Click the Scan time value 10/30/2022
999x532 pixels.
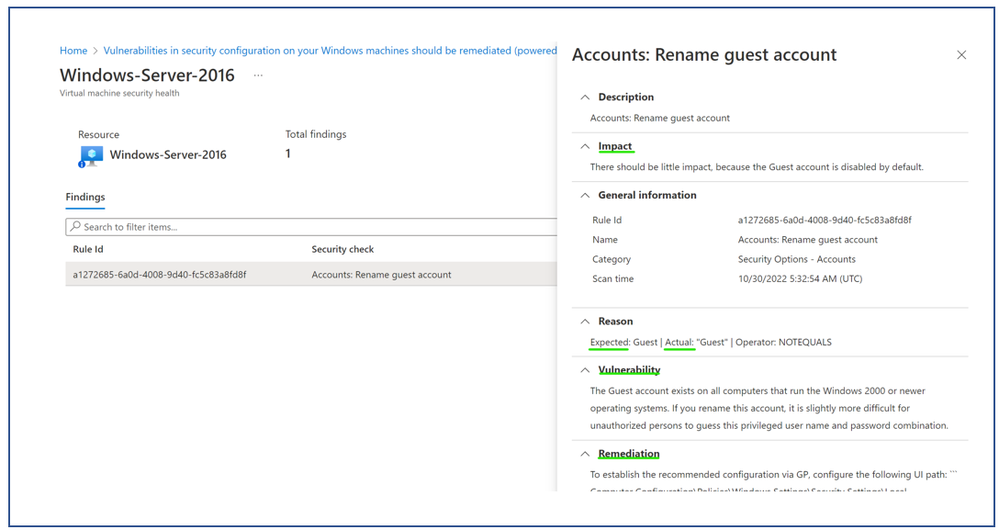(800, 278)
